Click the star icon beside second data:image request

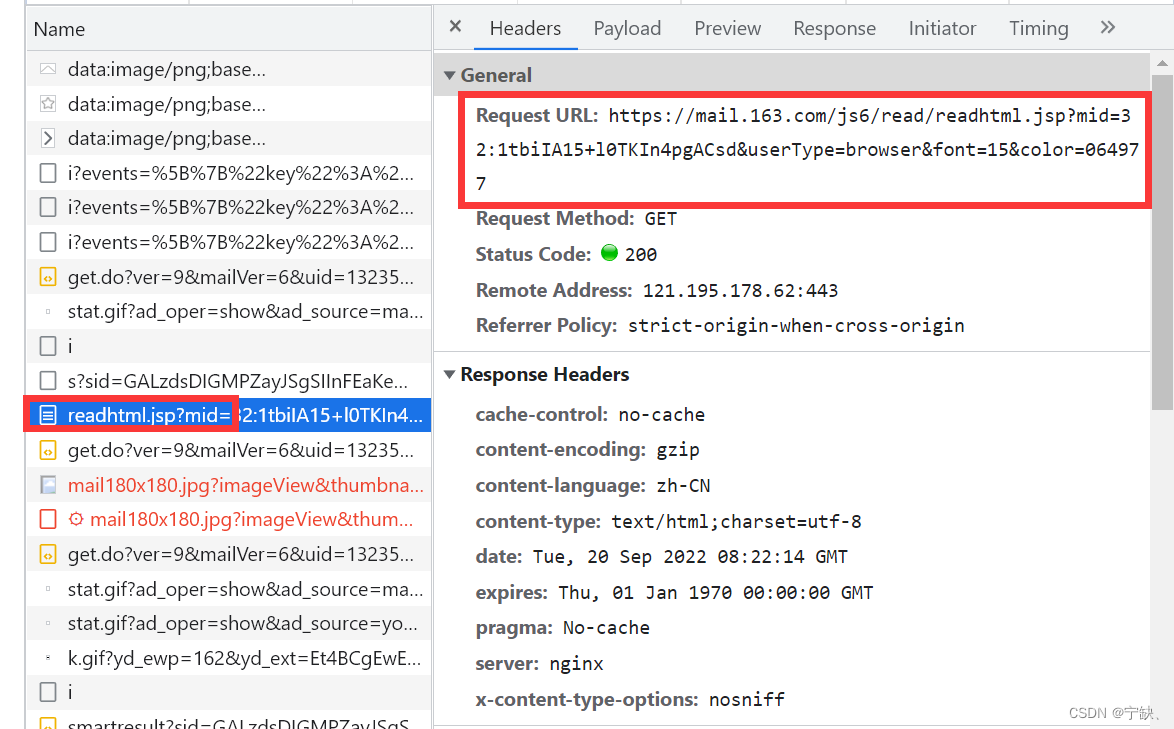[x=46, y=103]
